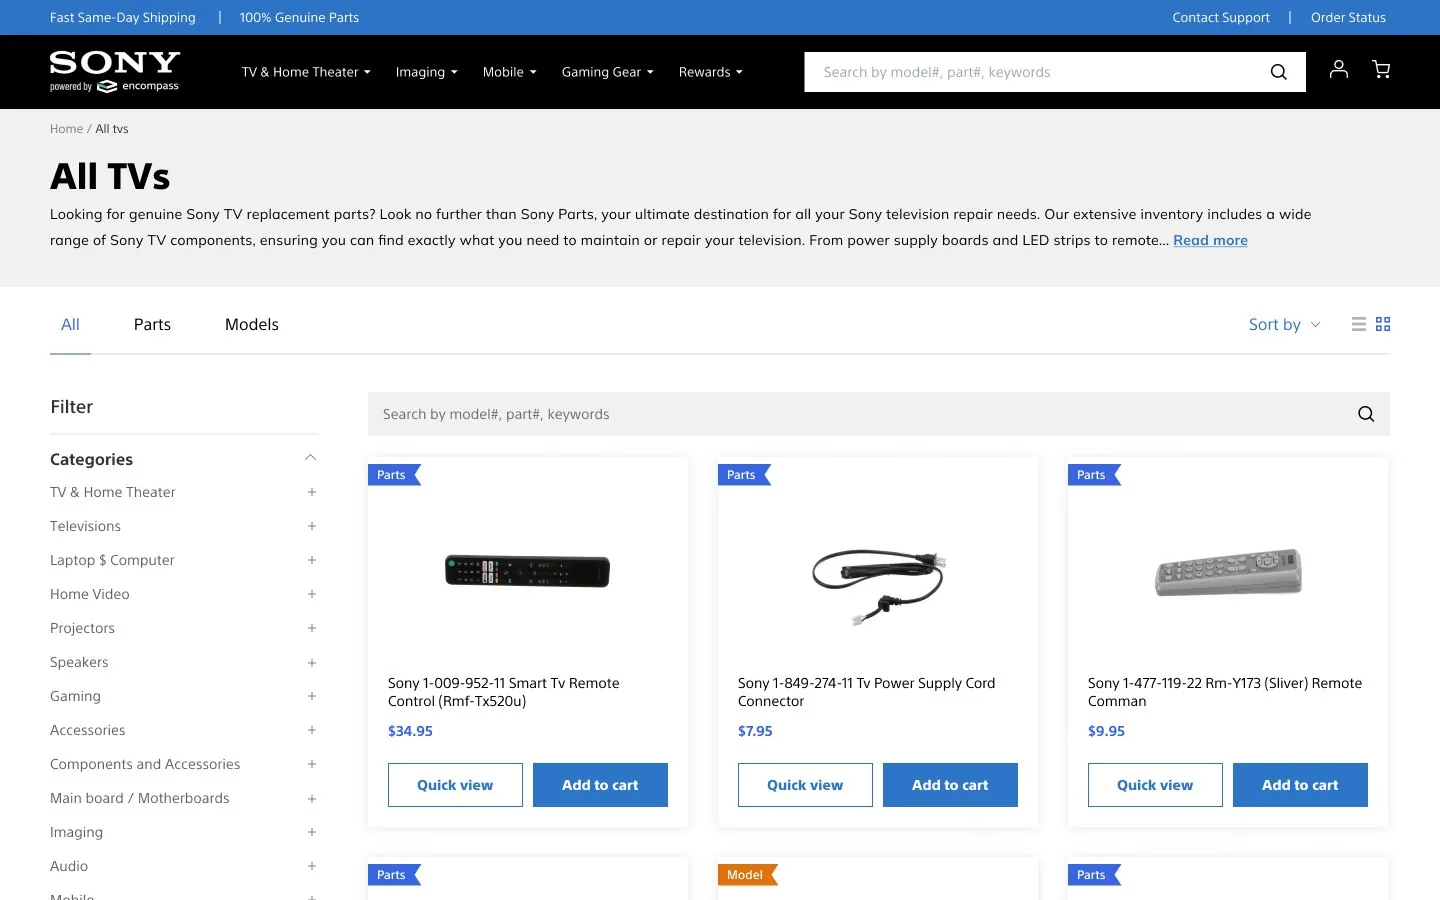Viewport: 1440px width, 900px height.
Task: Quick view the Smart Tv Remote Control
Action: coord(455,785)
